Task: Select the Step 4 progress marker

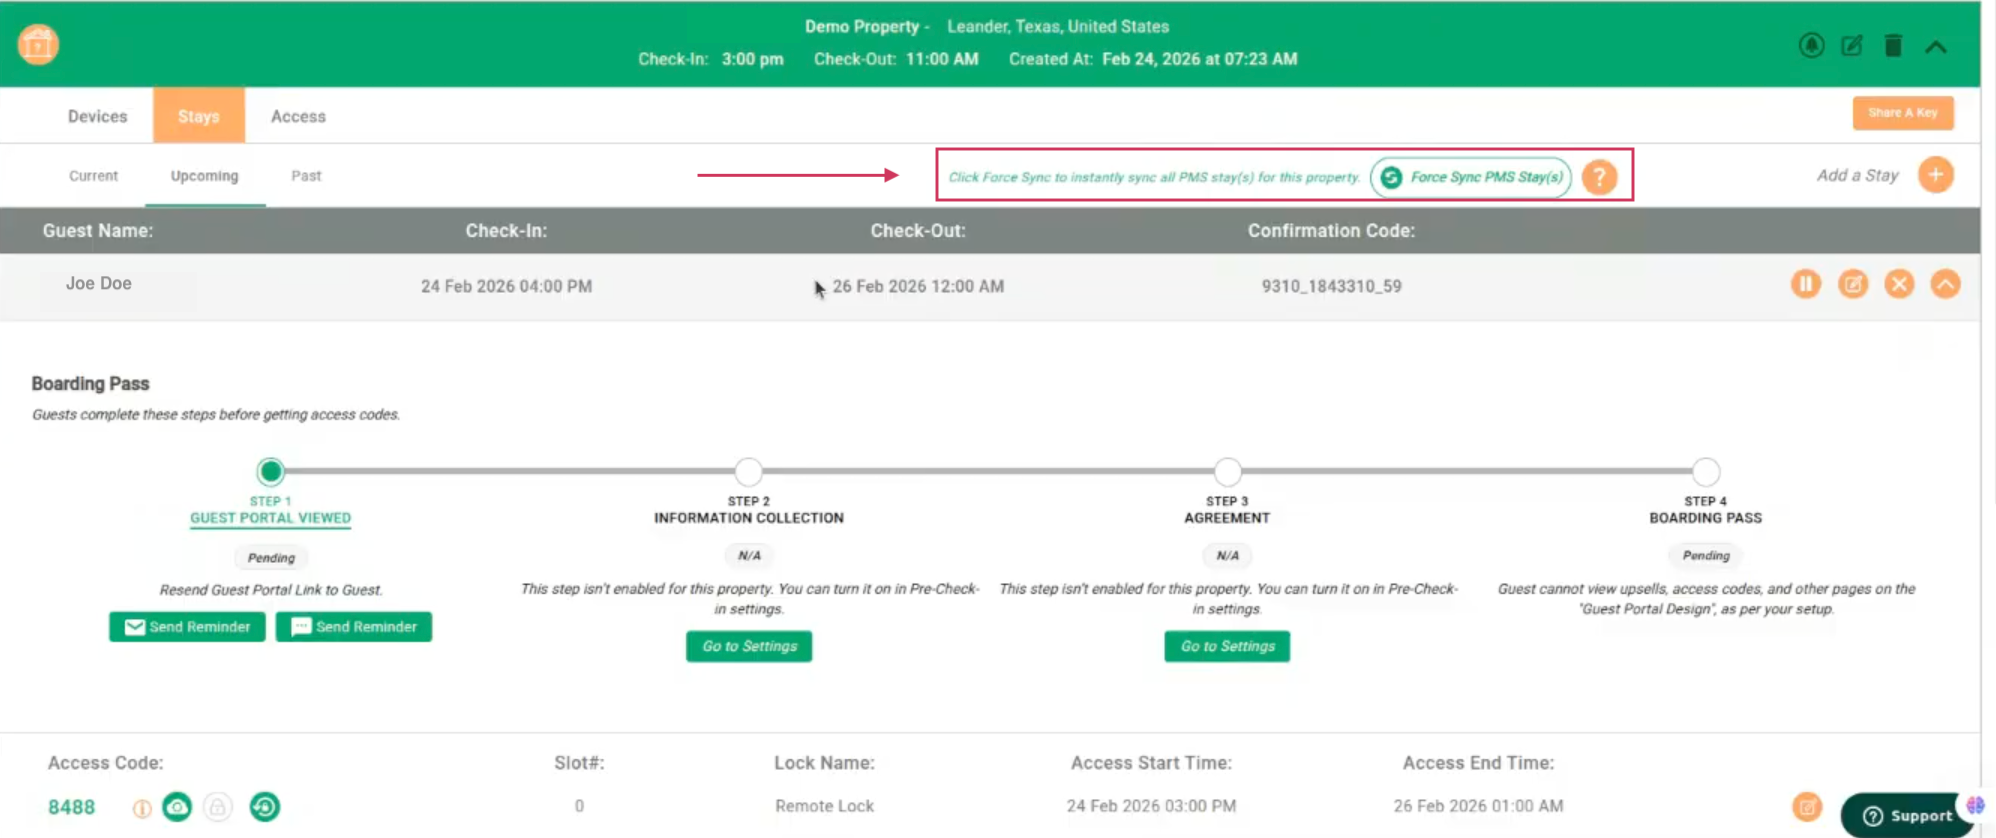Action: 1706,471
